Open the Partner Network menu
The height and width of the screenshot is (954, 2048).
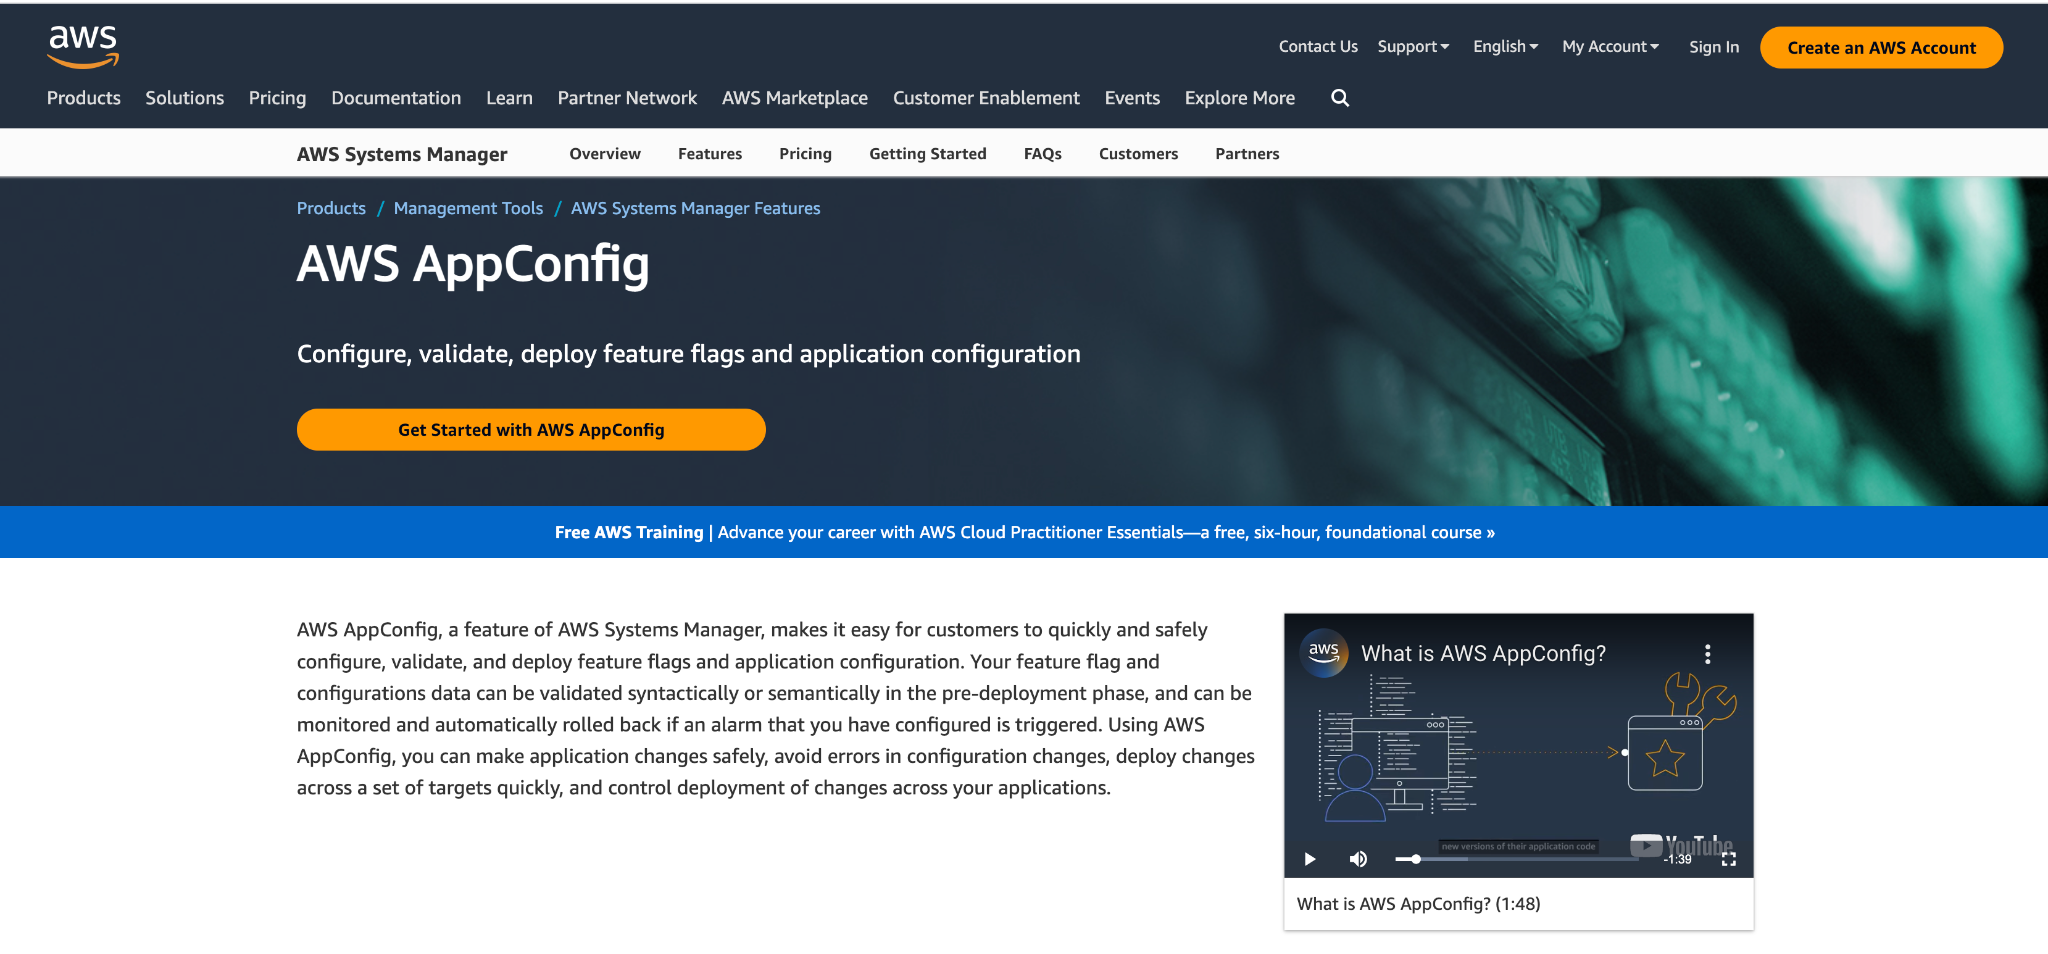(627, 98)
